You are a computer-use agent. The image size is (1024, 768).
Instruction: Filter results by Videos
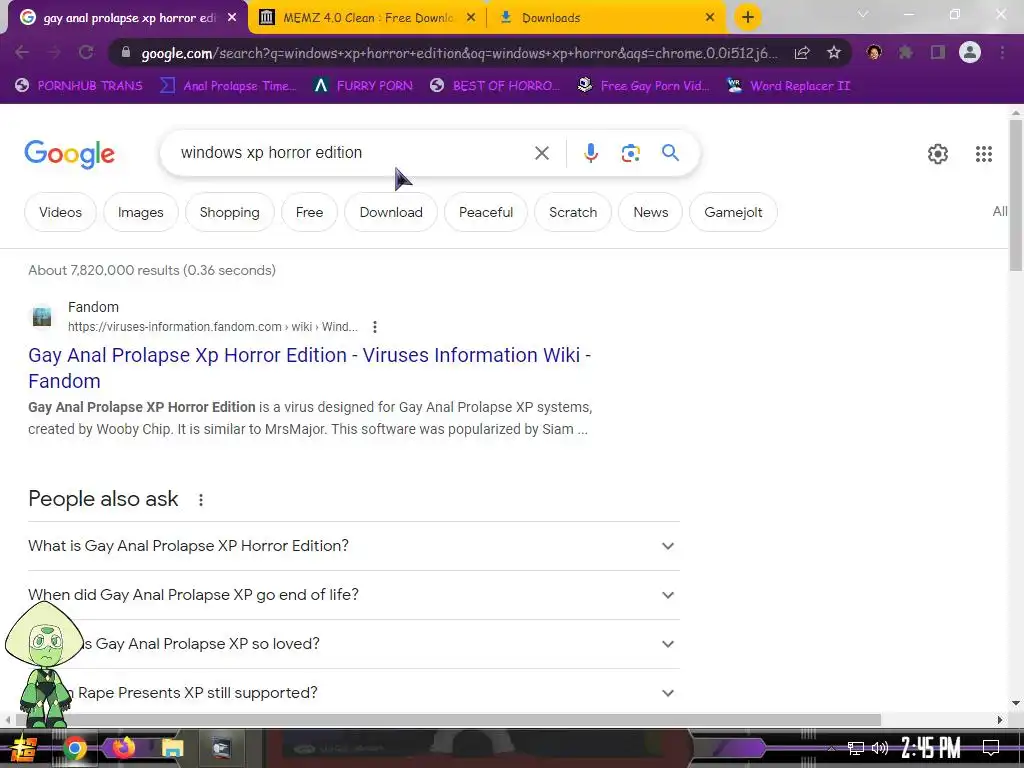[60, 212]
